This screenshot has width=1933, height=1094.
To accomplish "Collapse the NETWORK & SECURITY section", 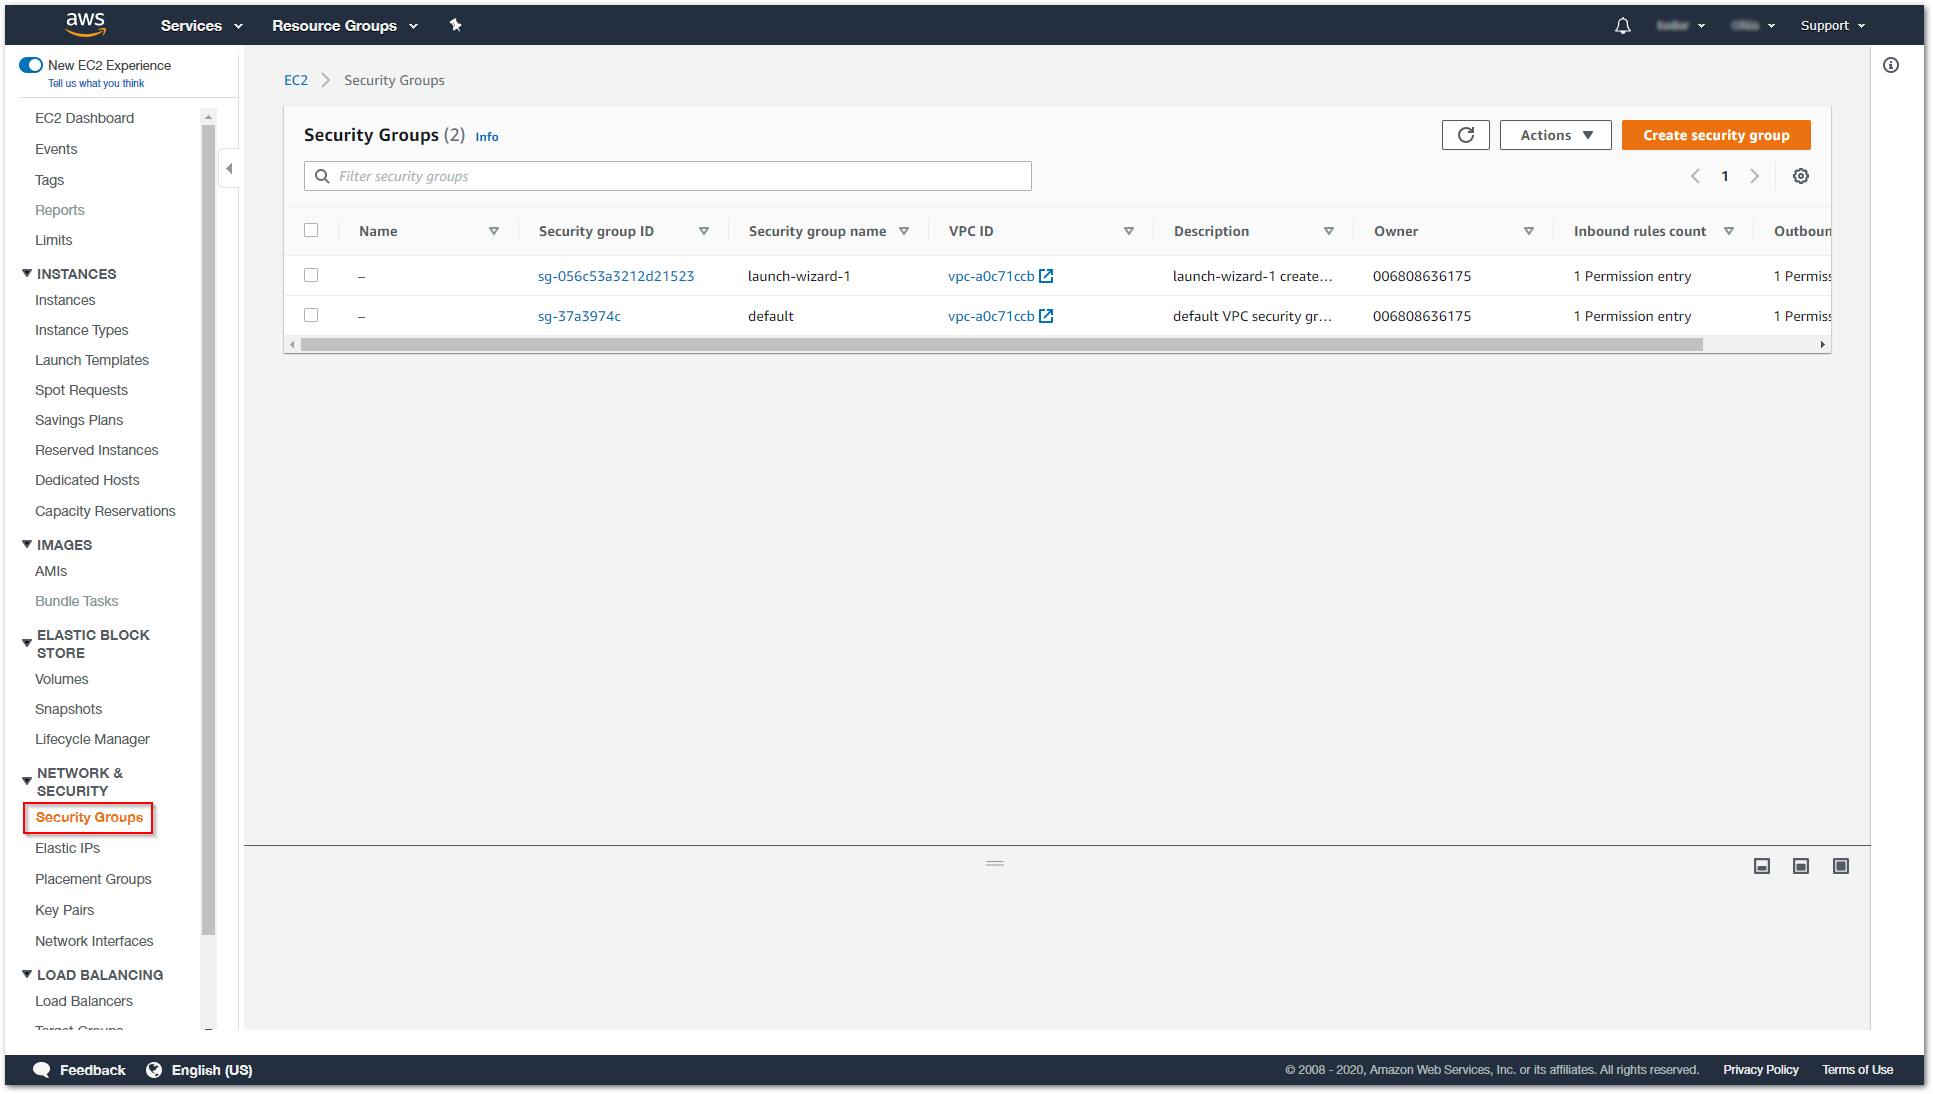I will coord(27,781).
